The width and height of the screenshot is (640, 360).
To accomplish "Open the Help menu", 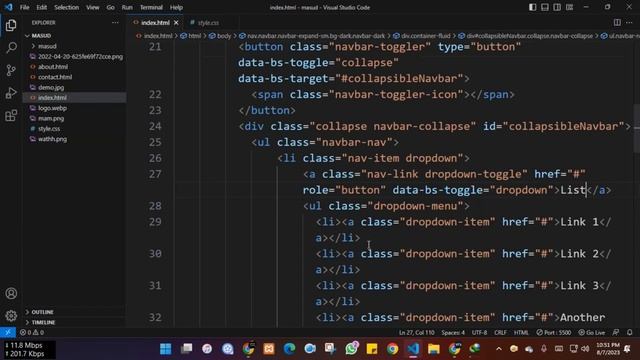I will tap(176, 7).
